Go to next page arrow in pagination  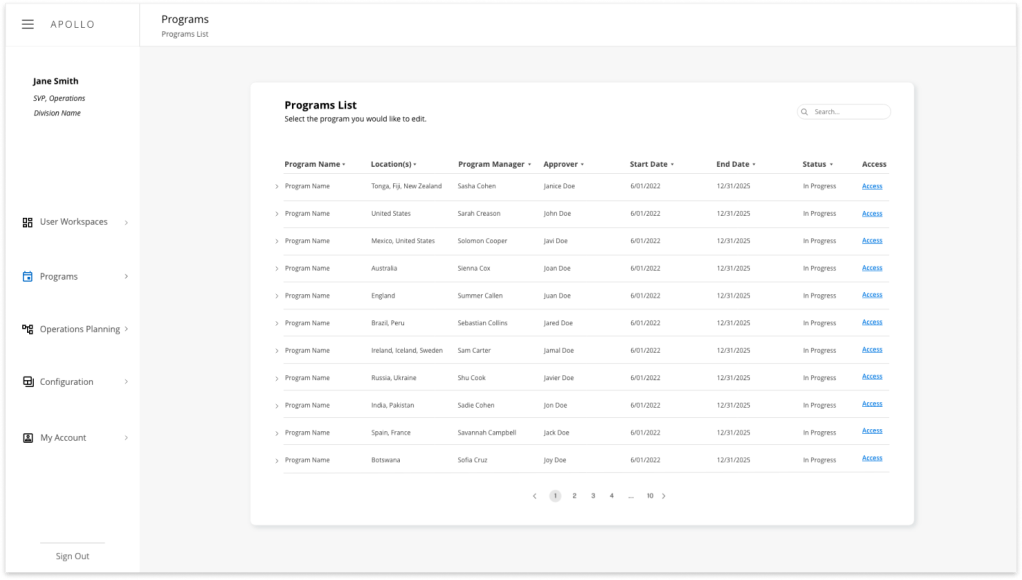pyautogui.click(x=664, y=496)
